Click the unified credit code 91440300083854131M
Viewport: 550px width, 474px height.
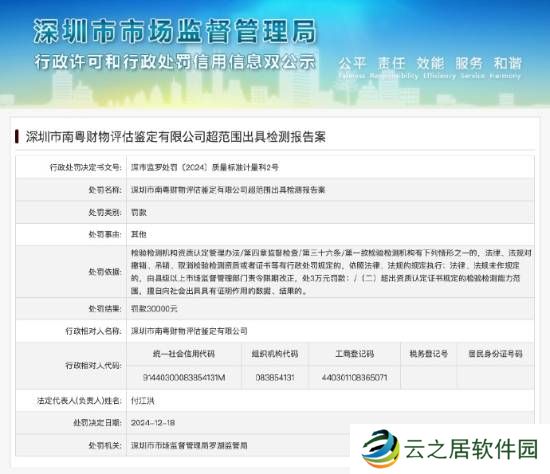tap(184, 378)
